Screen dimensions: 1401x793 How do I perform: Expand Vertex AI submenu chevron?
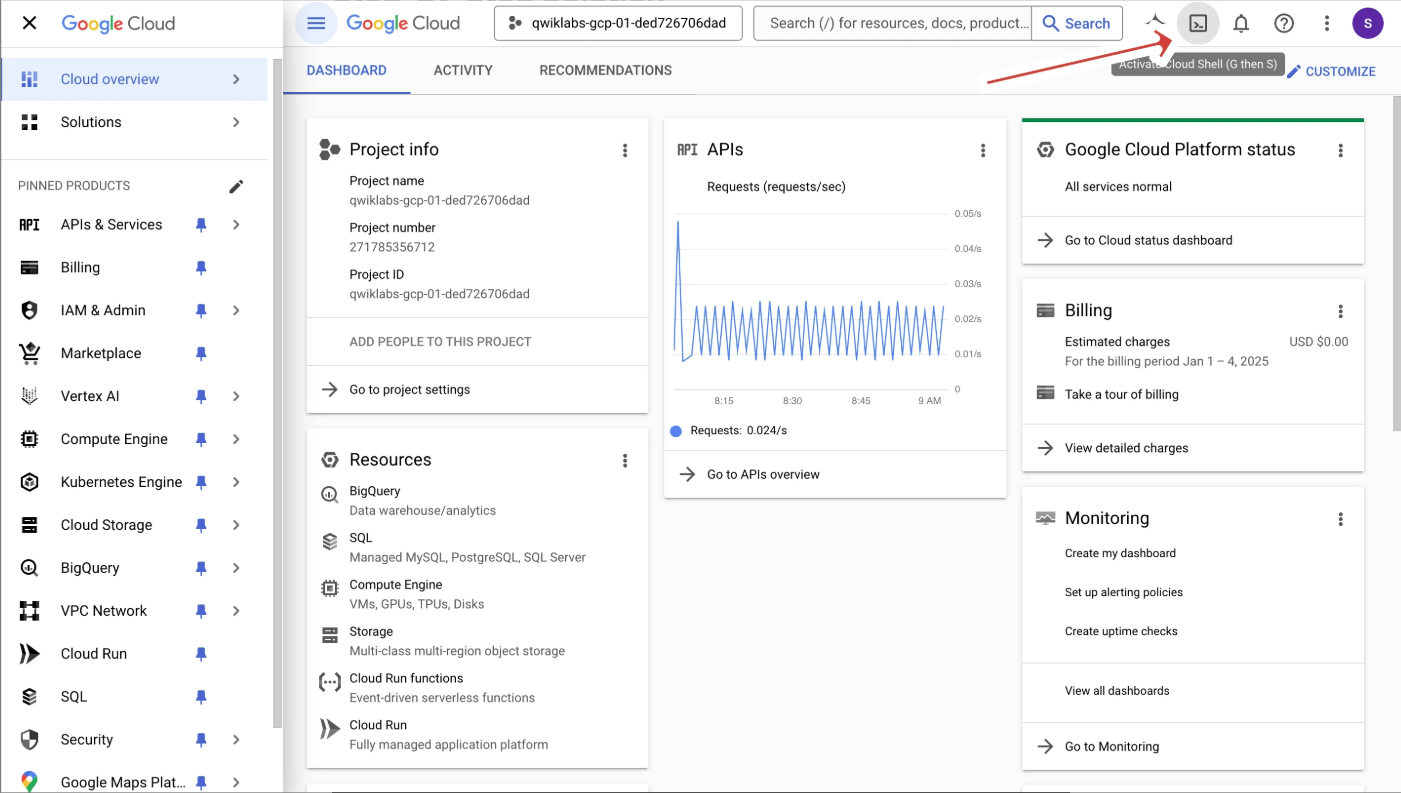click(x=236, y=397)
